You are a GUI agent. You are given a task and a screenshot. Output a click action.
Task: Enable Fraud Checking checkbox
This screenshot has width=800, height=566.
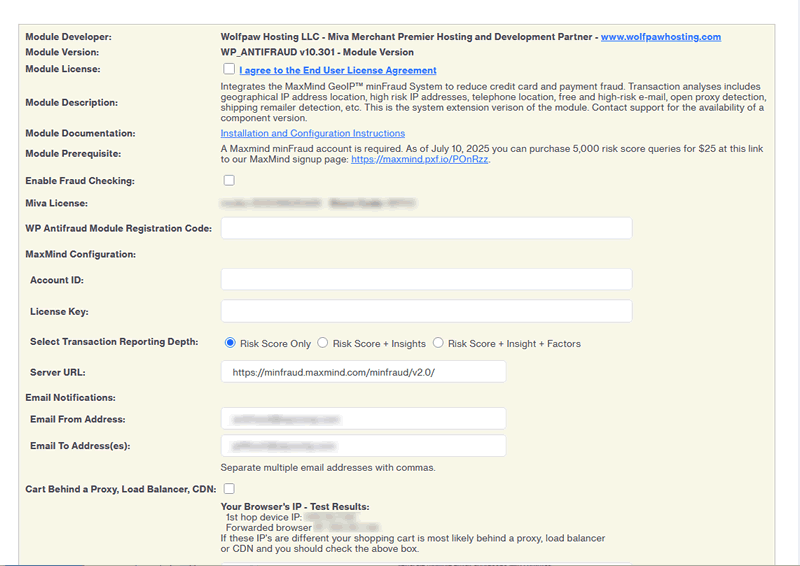point(229,180)
